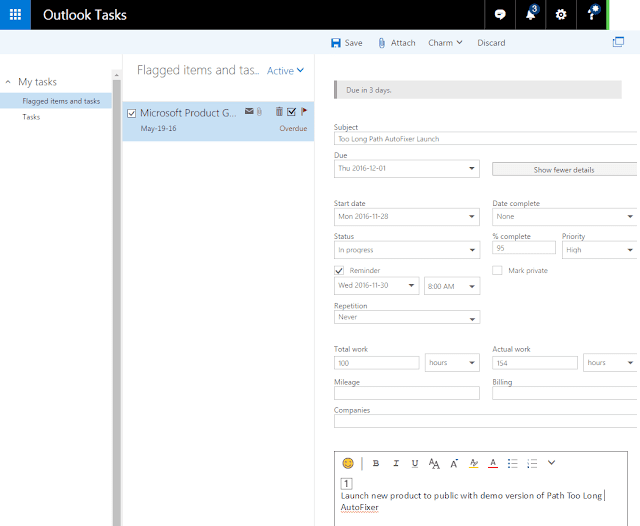
Task: Discard the task changes
Action: click(491, 43)
